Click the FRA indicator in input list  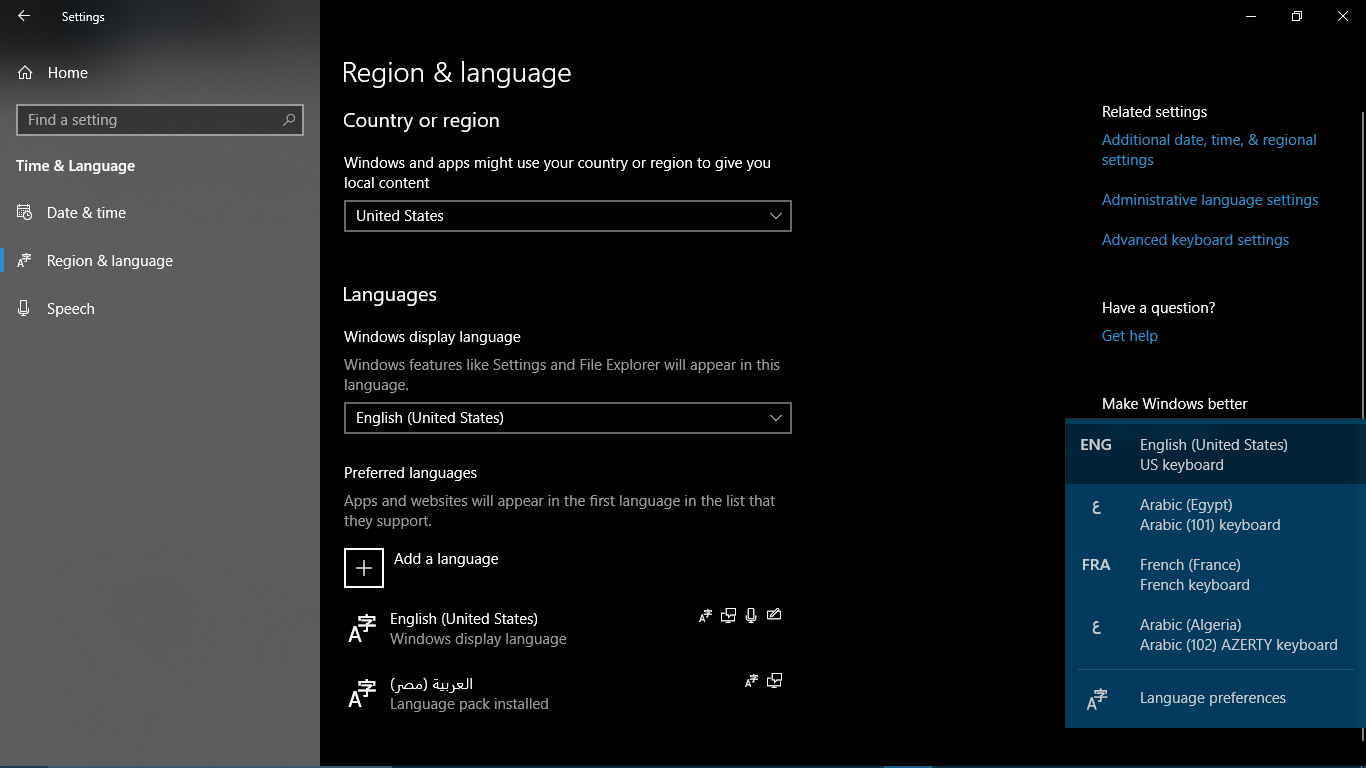click(1096, 565)
